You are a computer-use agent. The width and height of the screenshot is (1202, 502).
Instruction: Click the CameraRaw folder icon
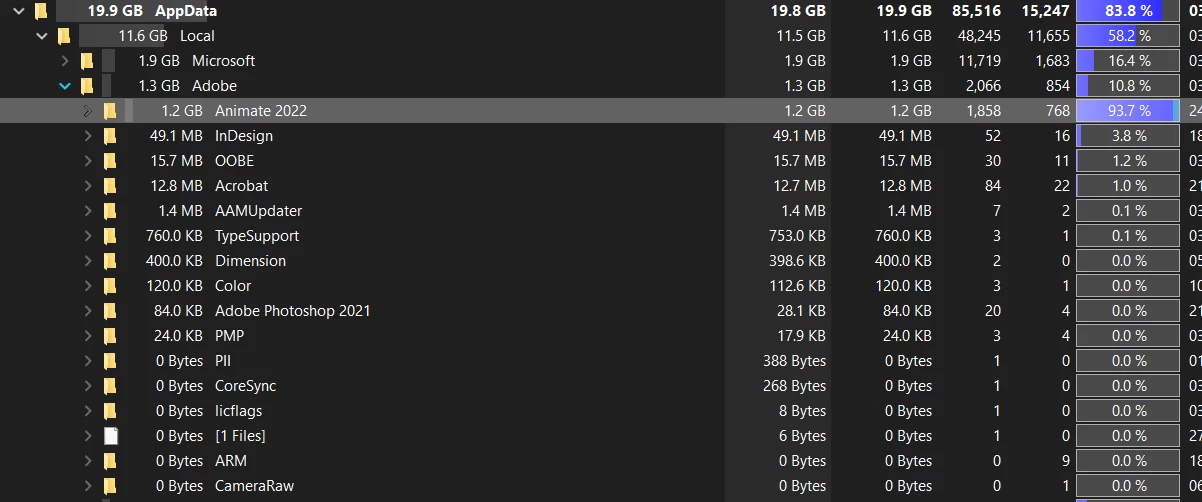110,486
